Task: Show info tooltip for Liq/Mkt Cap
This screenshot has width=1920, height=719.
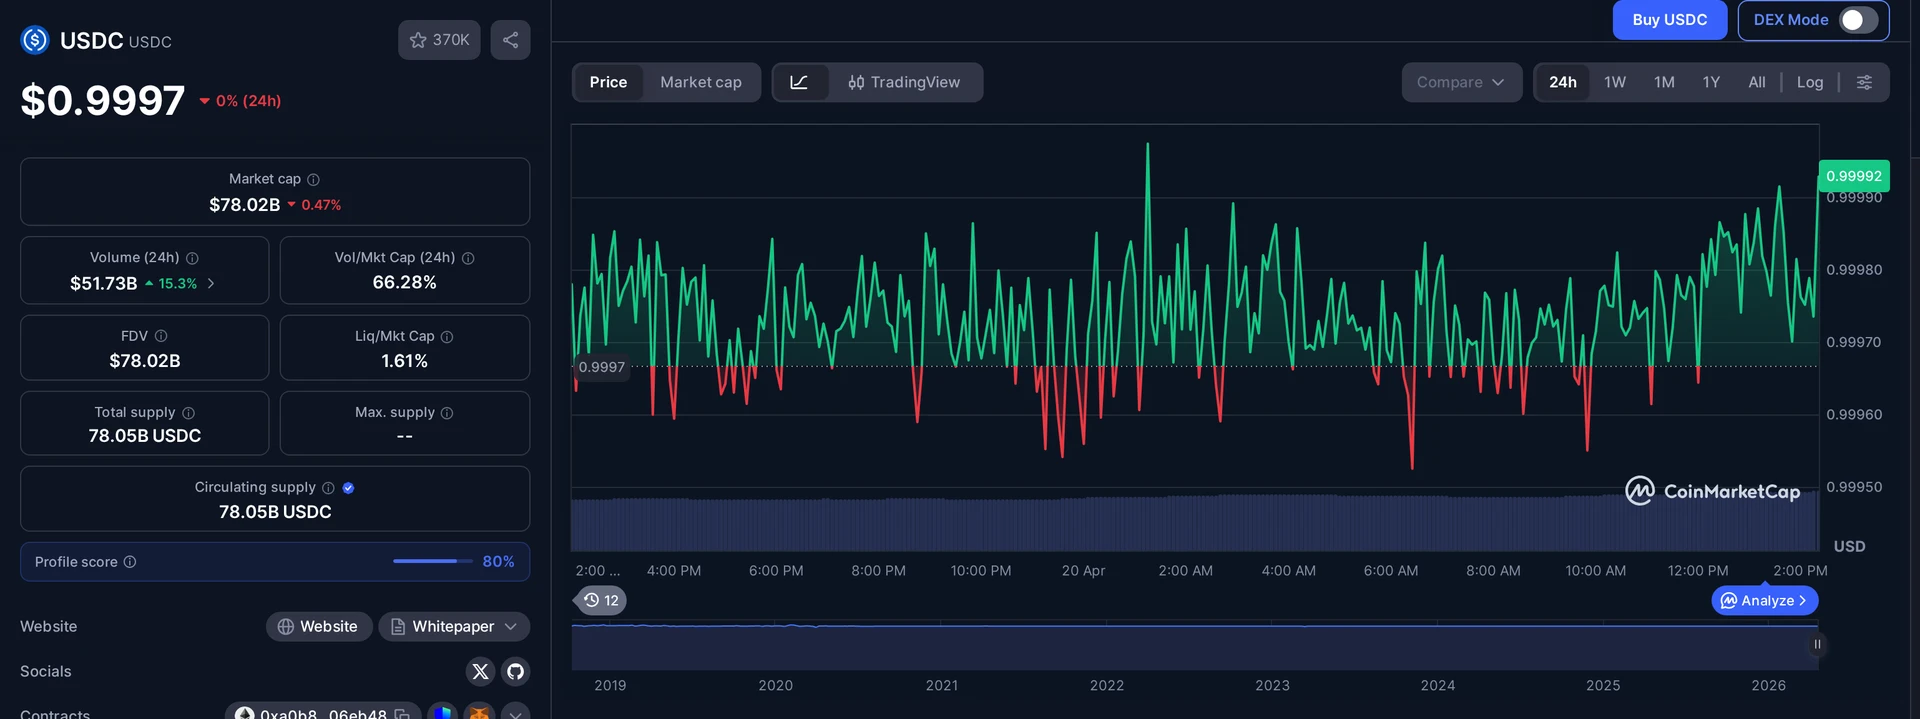Action: tap(447, 337)
